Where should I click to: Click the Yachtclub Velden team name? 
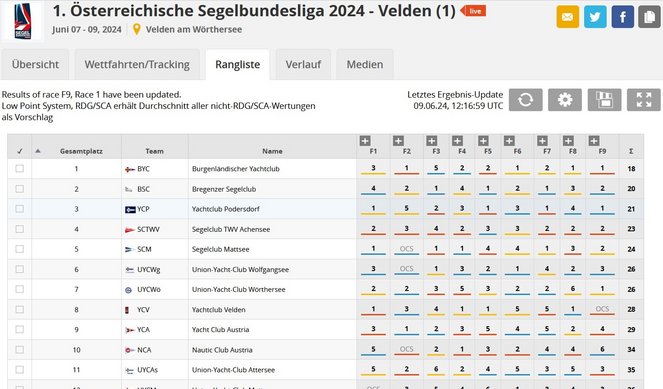tap(219, 310)
